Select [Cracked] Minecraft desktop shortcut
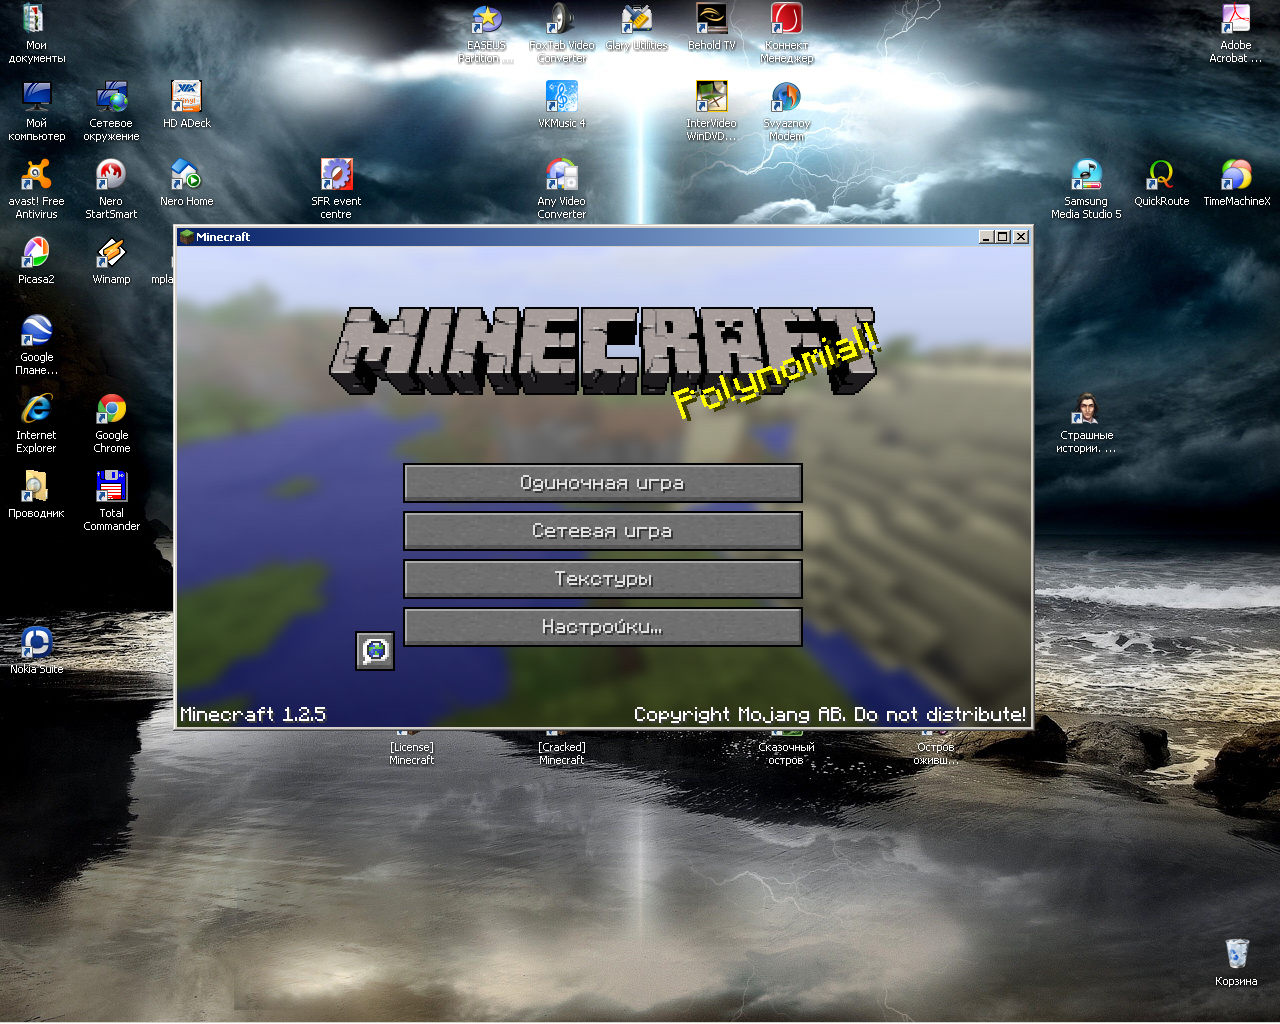1280x1024 pixels. (x=561, y=747)
